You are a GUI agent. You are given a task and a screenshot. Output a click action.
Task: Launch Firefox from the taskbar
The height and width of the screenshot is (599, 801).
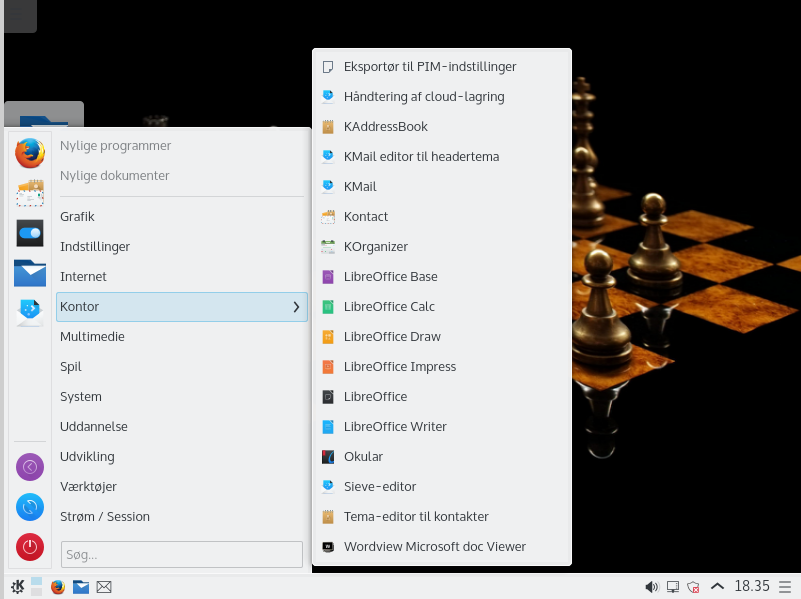[x=58, y=587]
